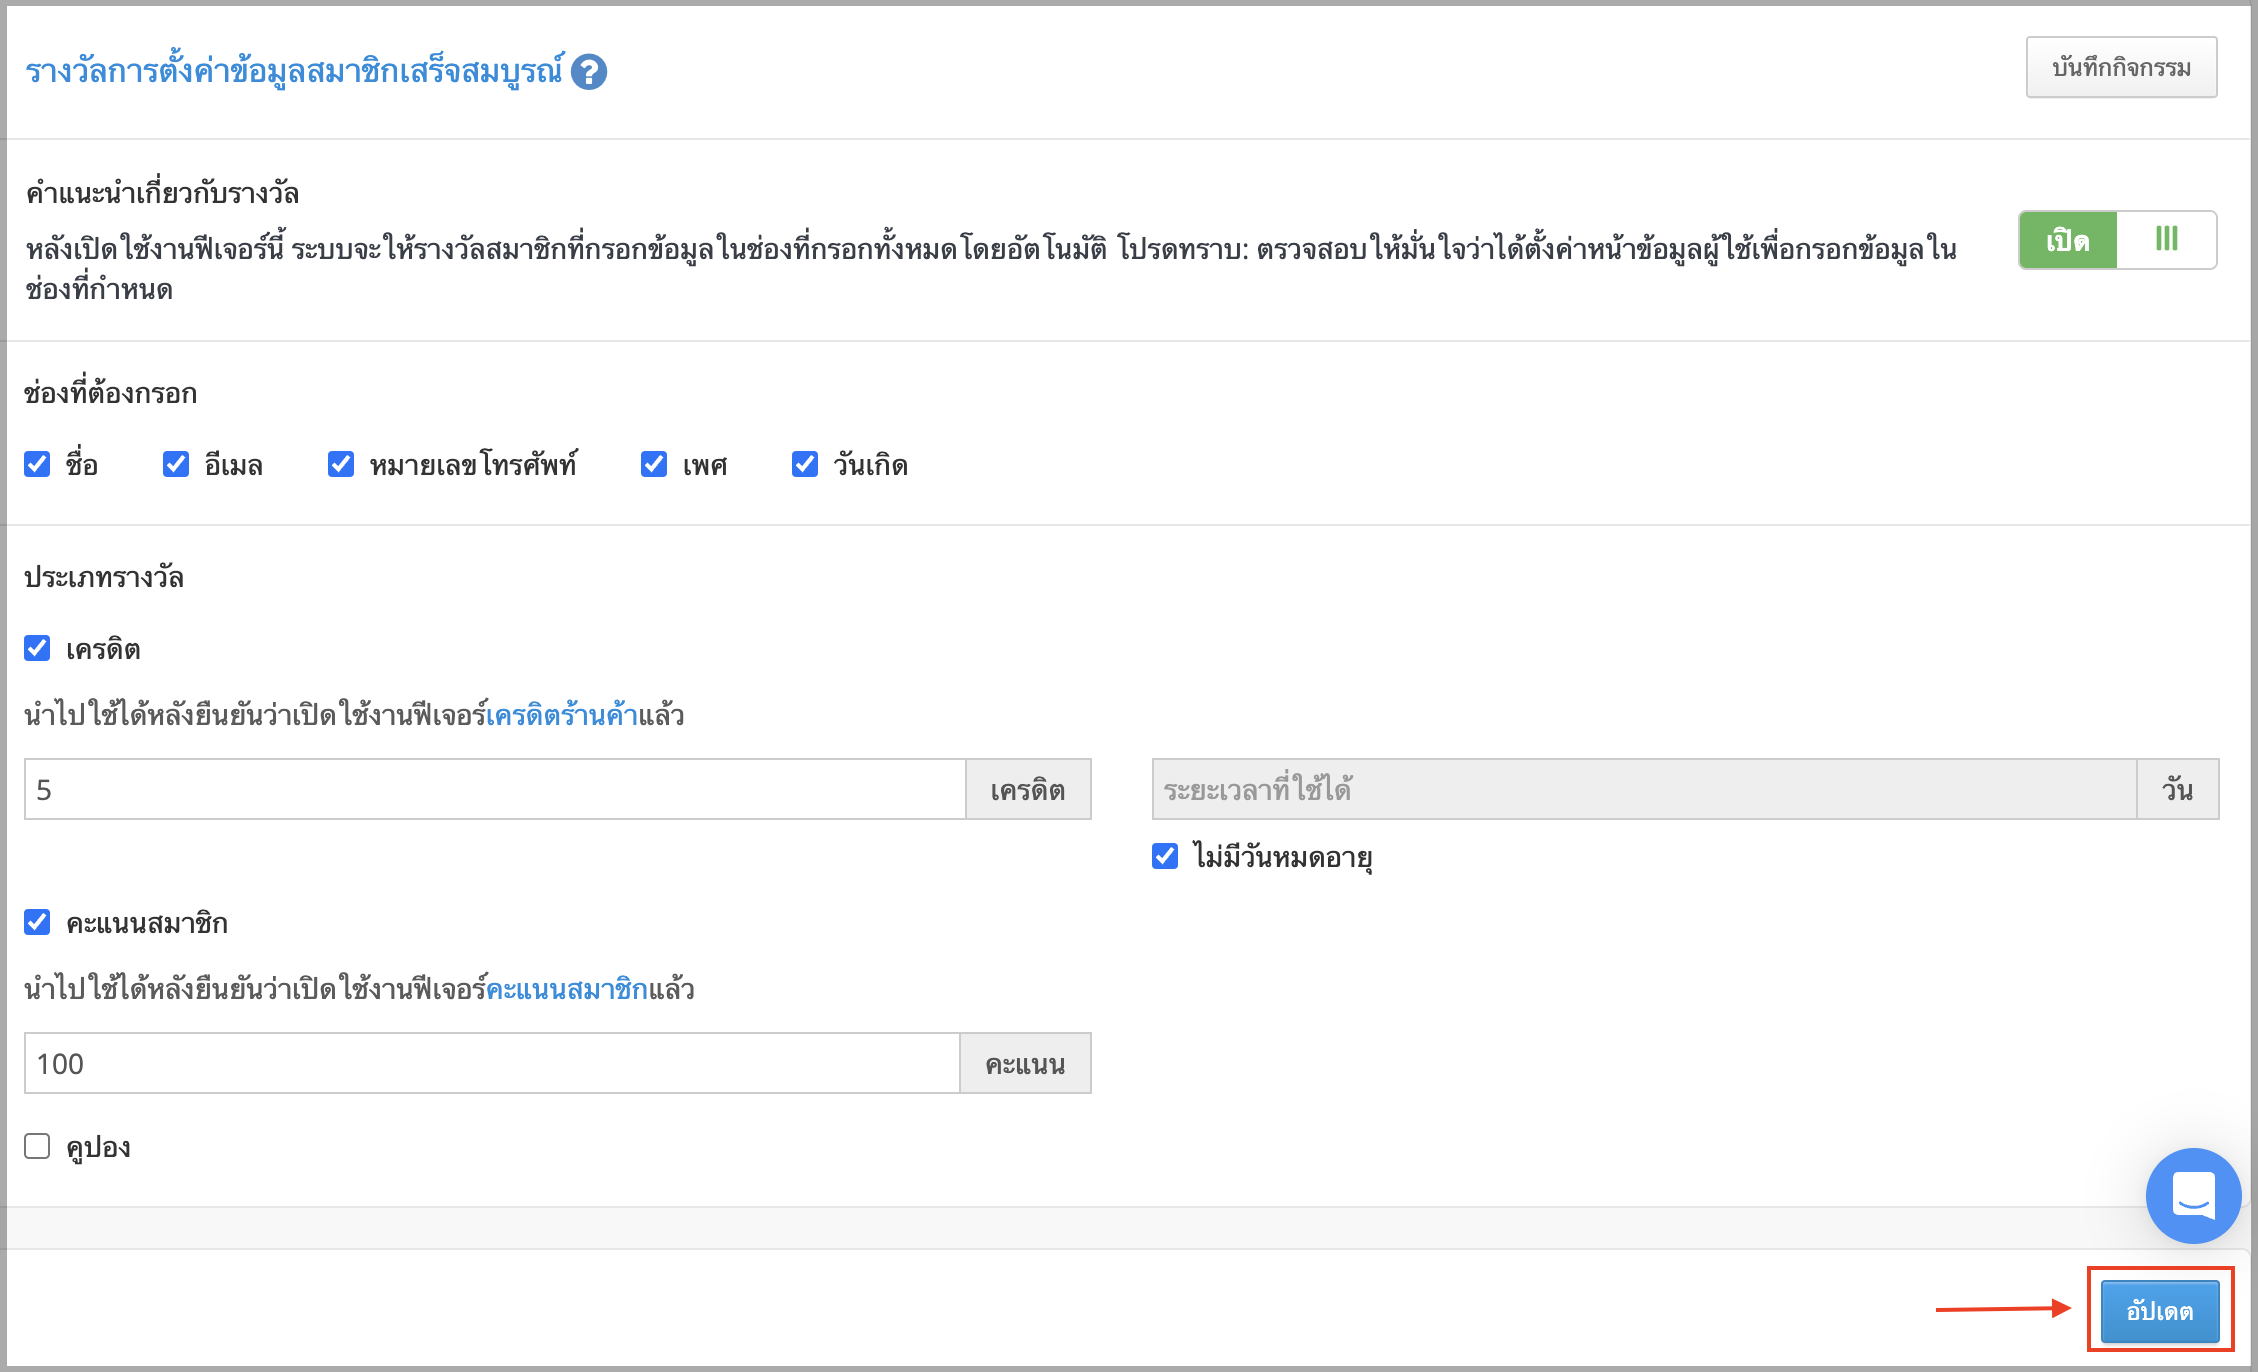Open the คะแนนสมาชิก feature link

click(x=567, y=989)
